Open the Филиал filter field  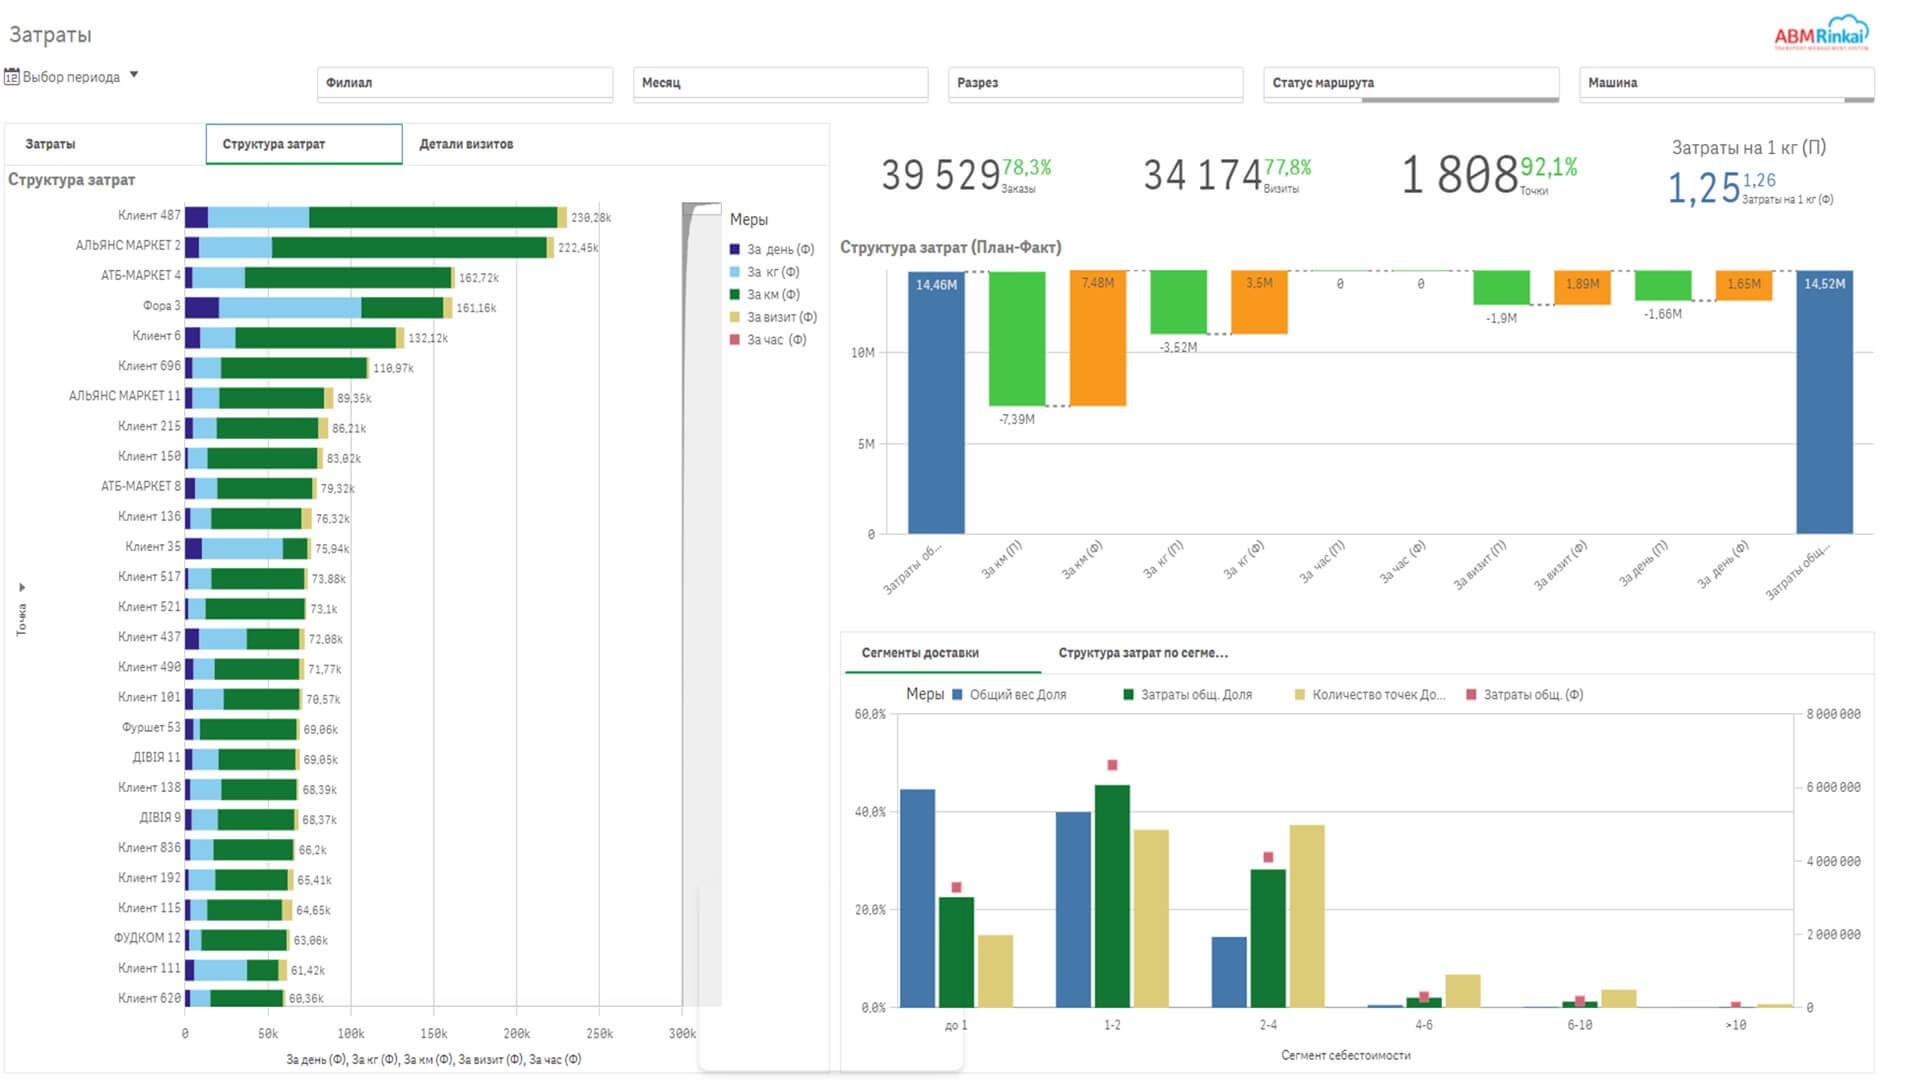point(465,83)
